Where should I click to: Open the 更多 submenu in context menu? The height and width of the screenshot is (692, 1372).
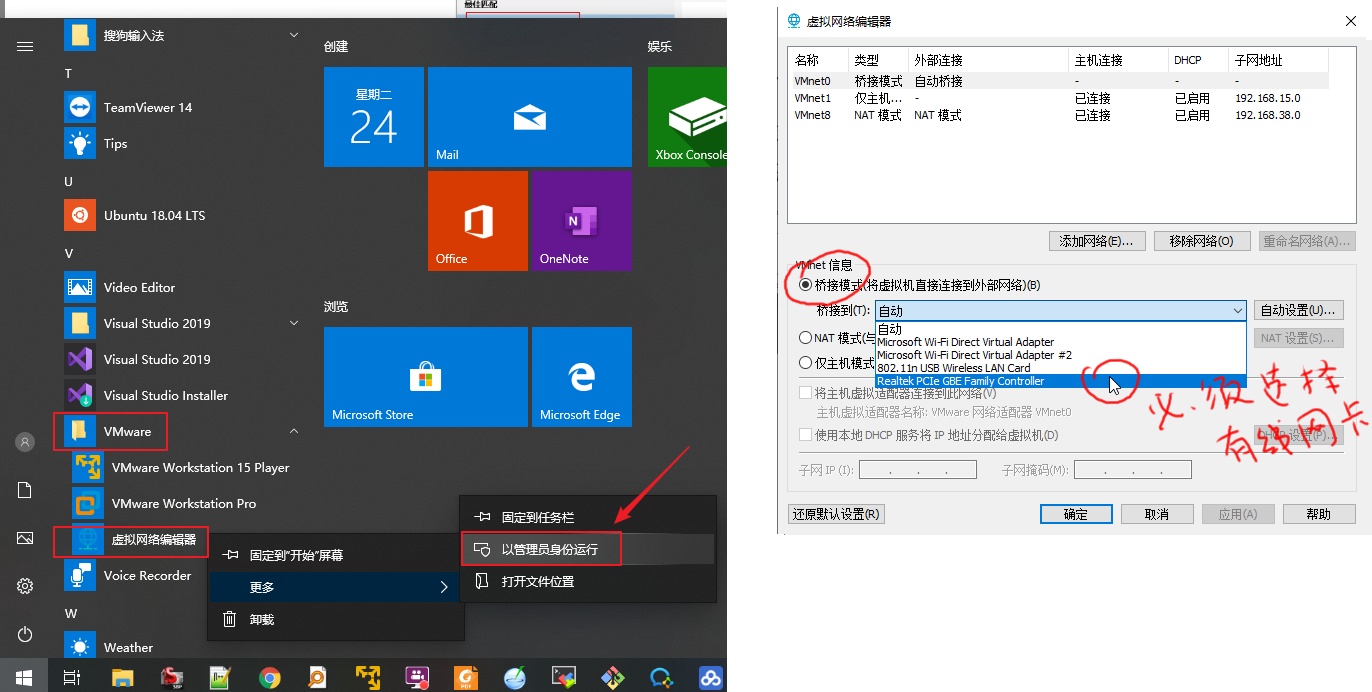coord(336,587)
